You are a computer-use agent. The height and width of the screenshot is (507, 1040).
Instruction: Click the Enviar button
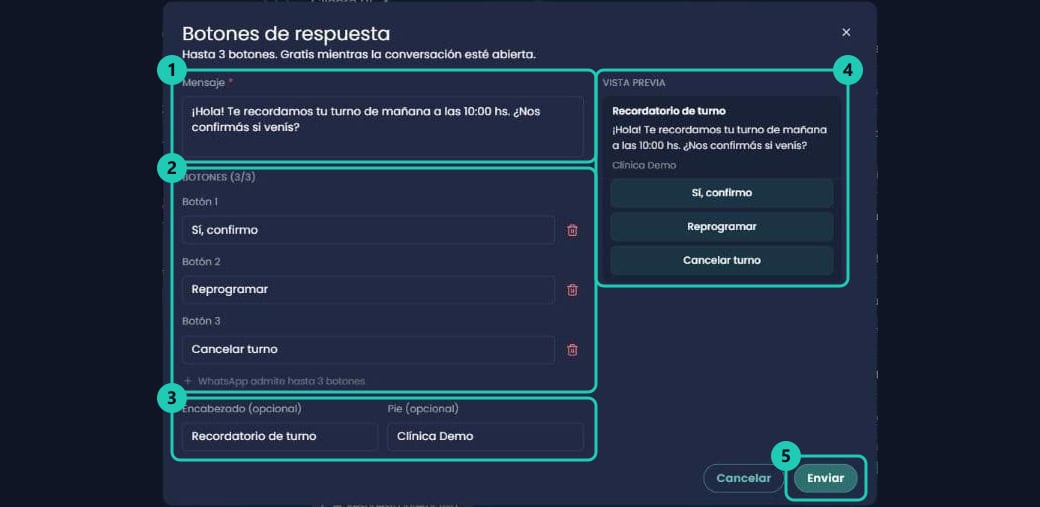[826, 478]
